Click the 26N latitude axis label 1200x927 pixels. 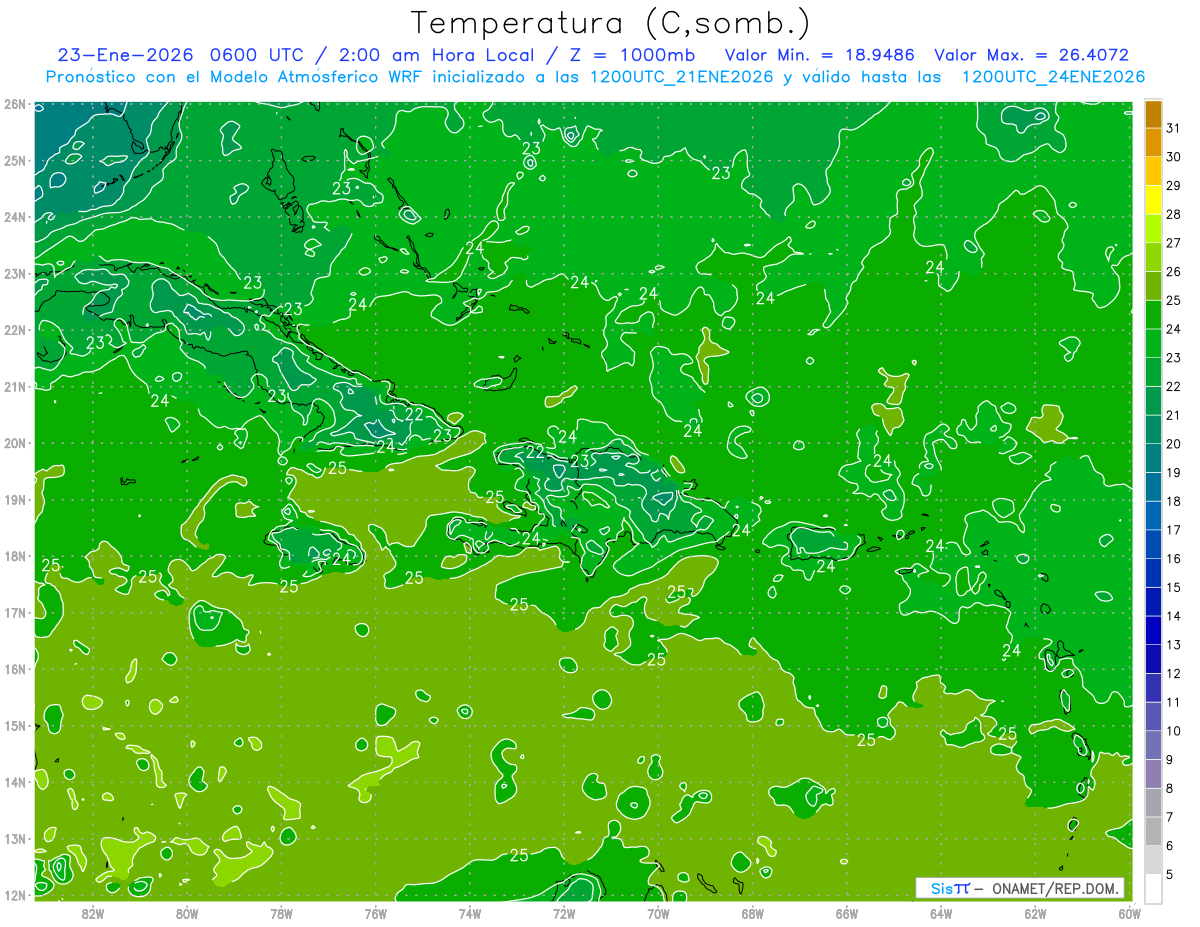coord(14,104)
